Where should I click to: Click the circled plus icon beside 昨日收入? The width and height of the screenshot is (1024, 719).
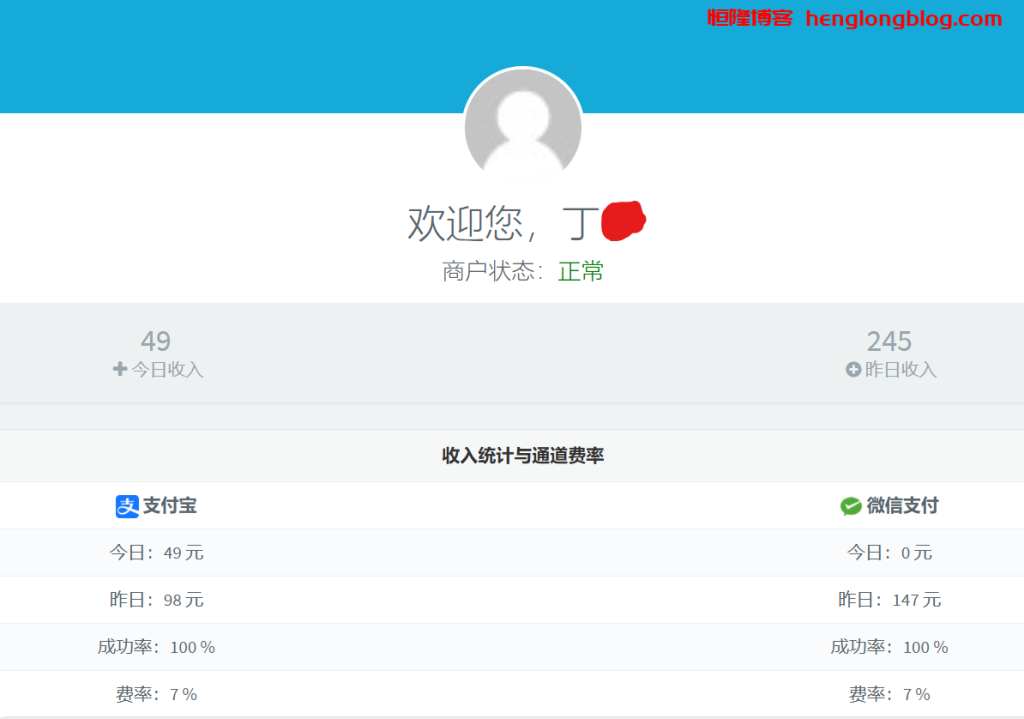(x=851, y=369)
